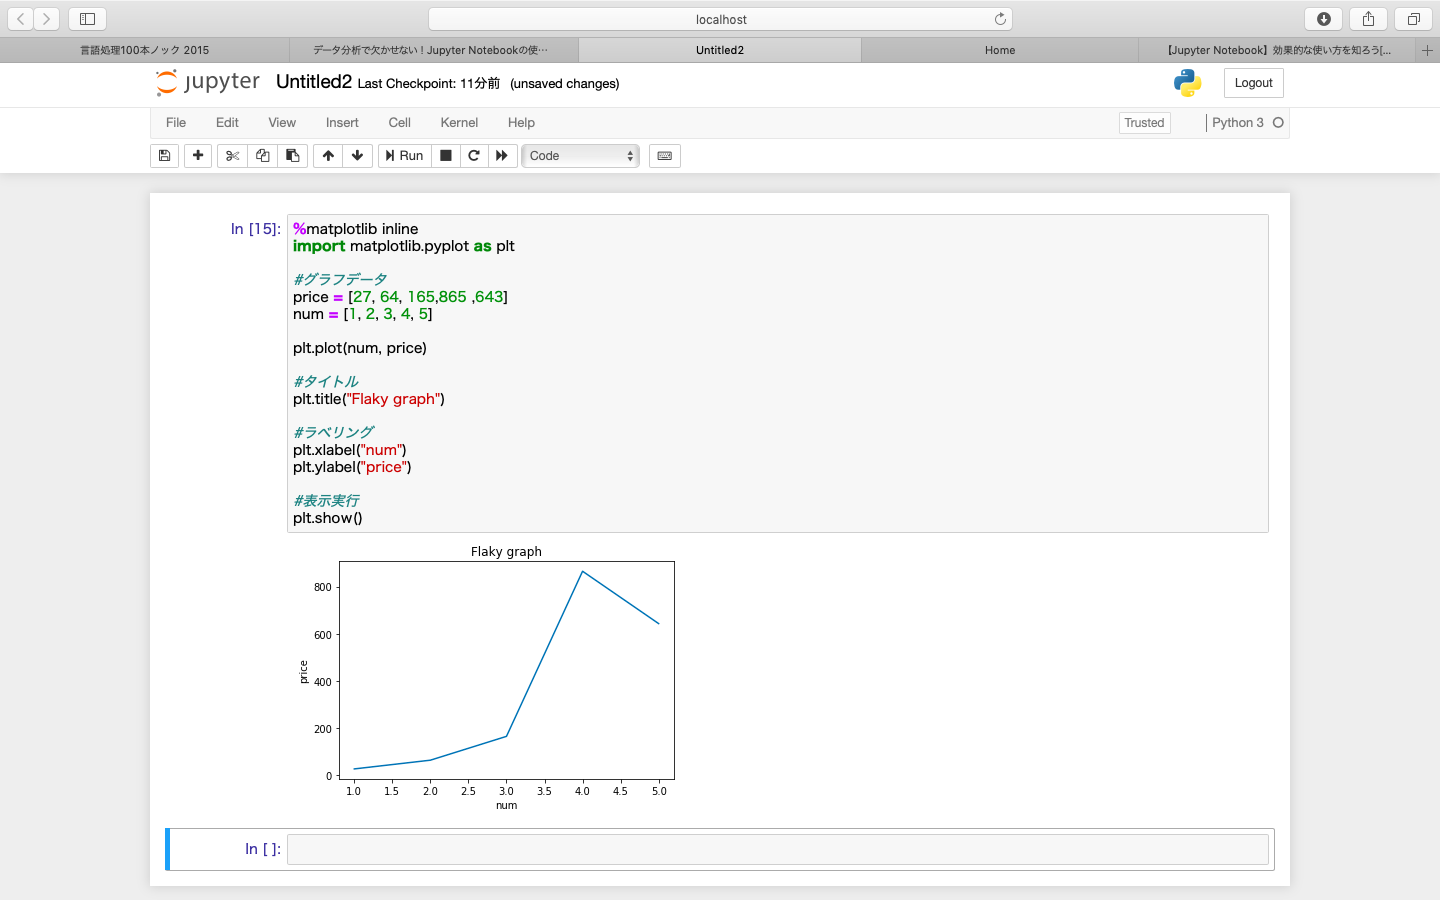Toggle the Safari sidebar icon
1440x900 pixels.
point(88,19)
